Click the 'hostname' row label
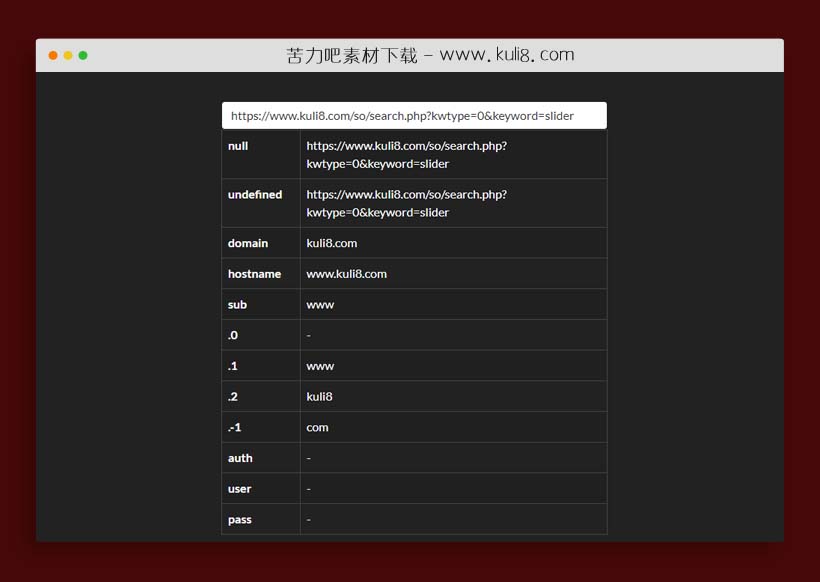The height and width of the screenshot is (582, 820). tap(254, 274)
